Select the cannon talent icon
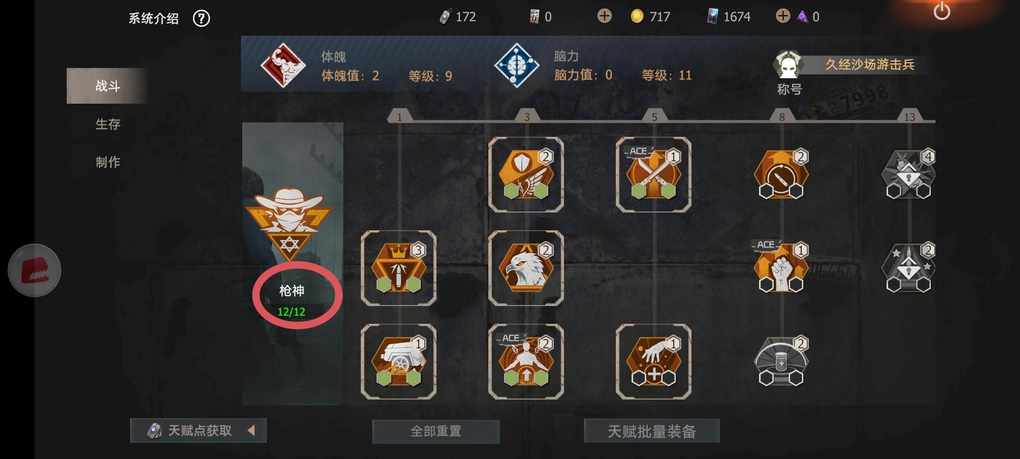 pos(399,361)
